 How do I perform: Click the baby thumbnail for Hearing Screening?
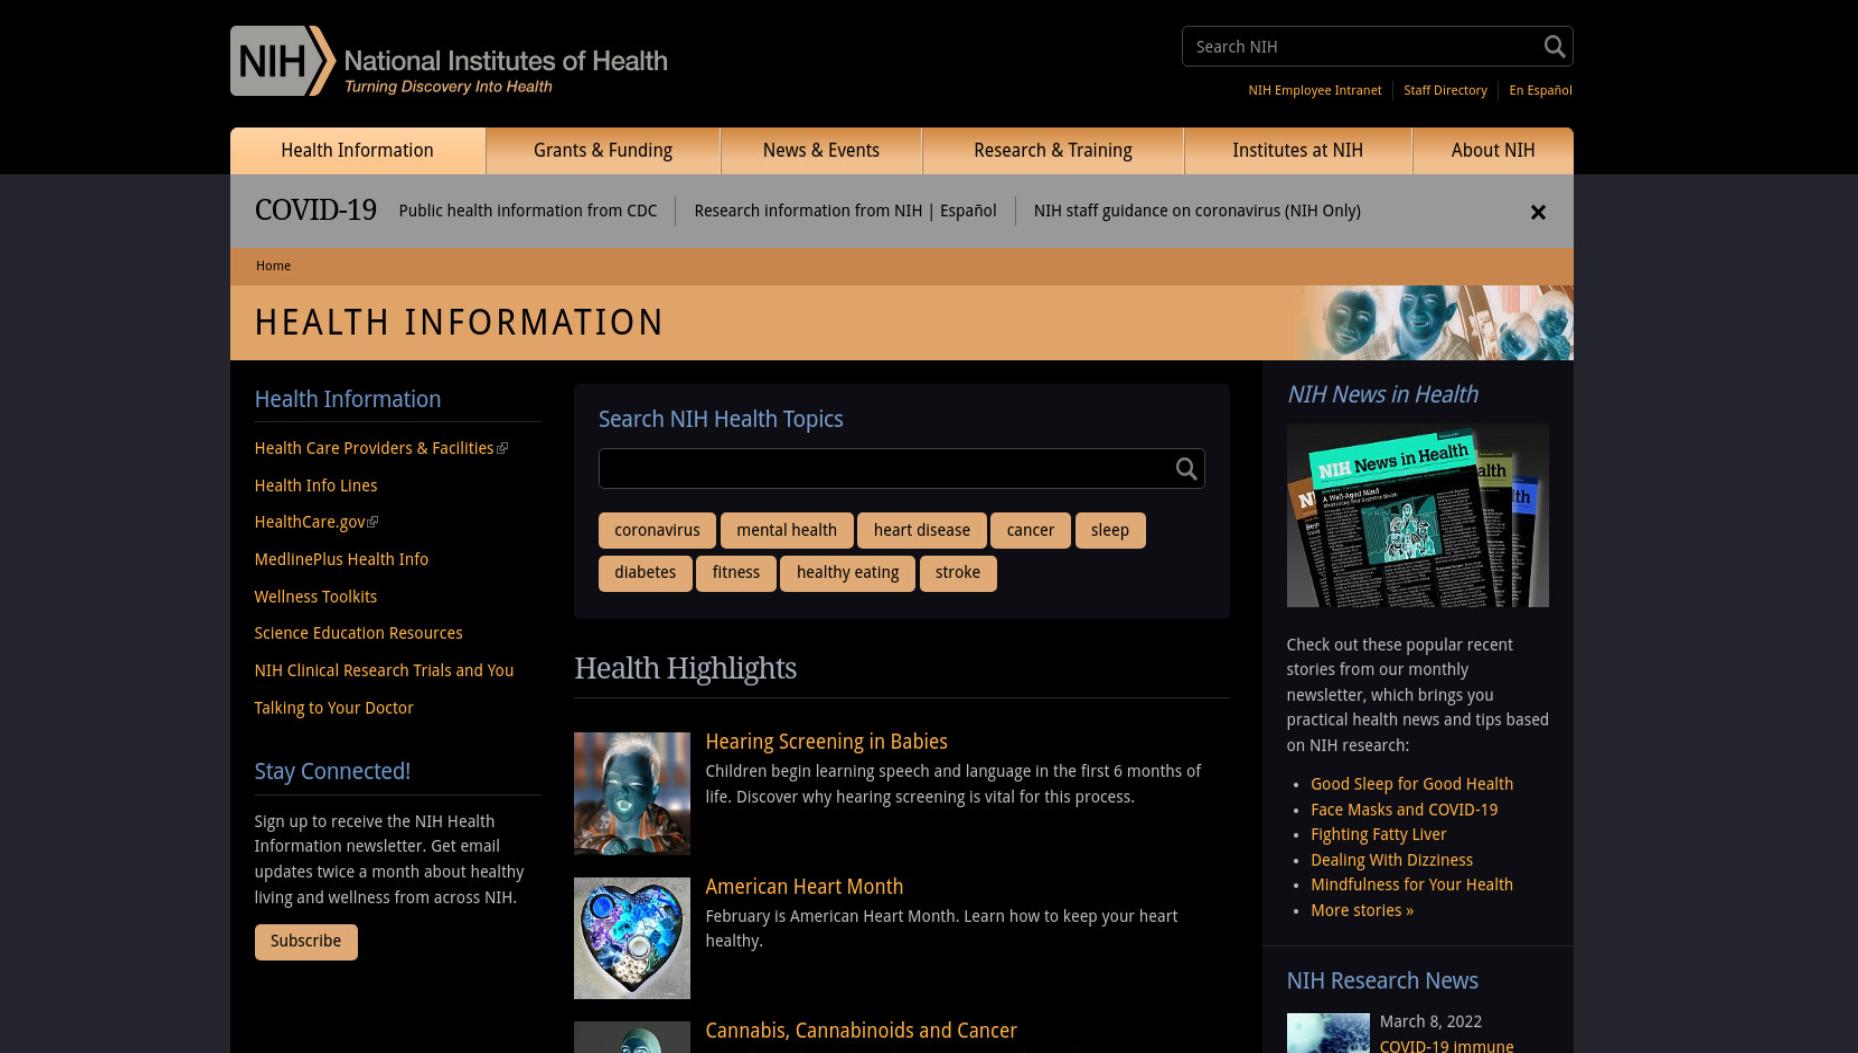(x=632, y=793)
